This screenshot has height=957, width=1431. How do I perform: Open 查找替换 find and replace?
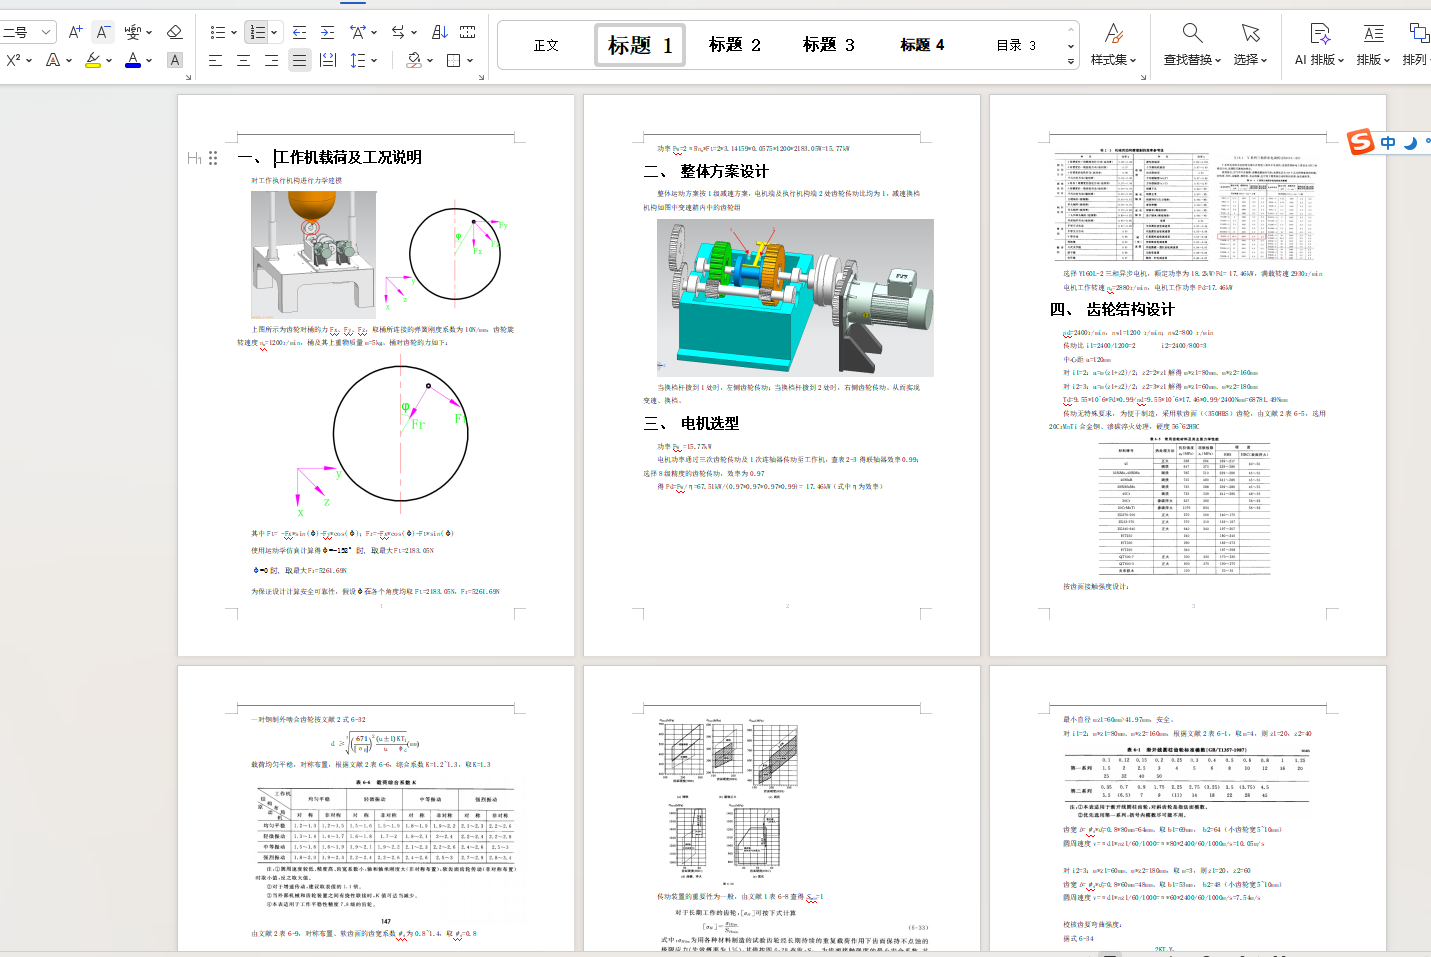1192,45
